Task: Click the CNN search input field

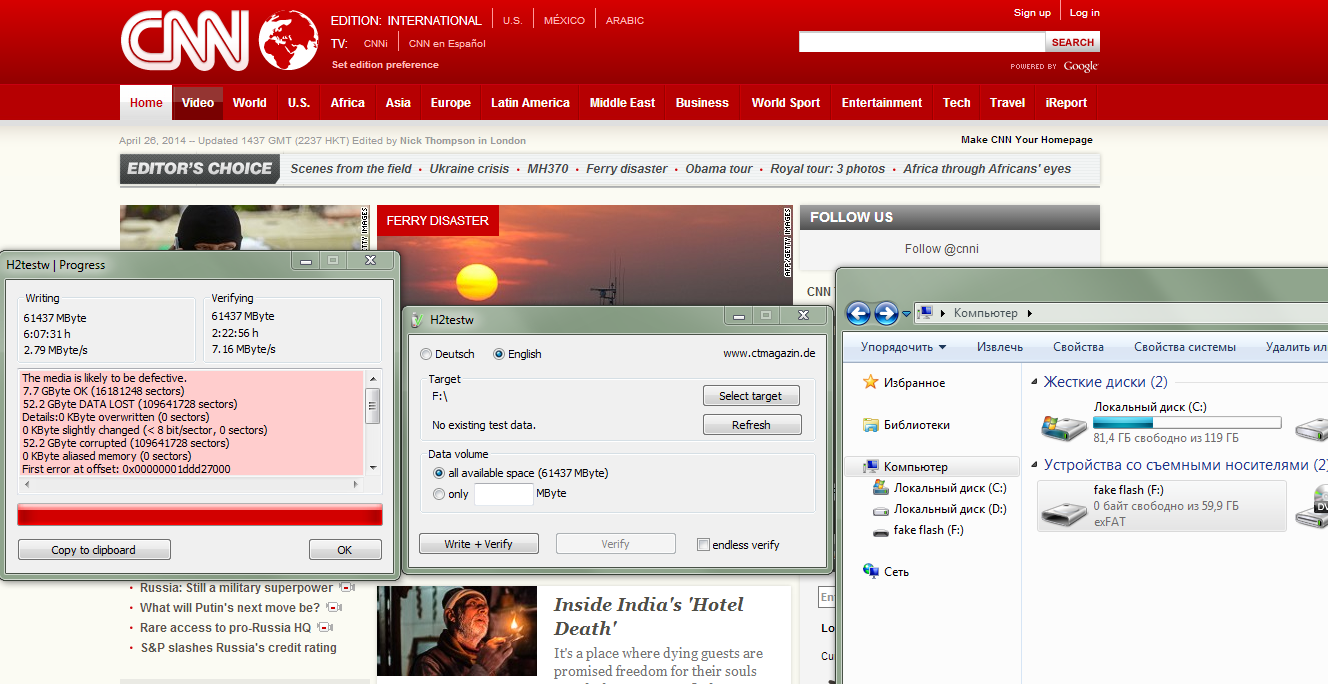Action: pyautogui.click(x=922, y=42)
